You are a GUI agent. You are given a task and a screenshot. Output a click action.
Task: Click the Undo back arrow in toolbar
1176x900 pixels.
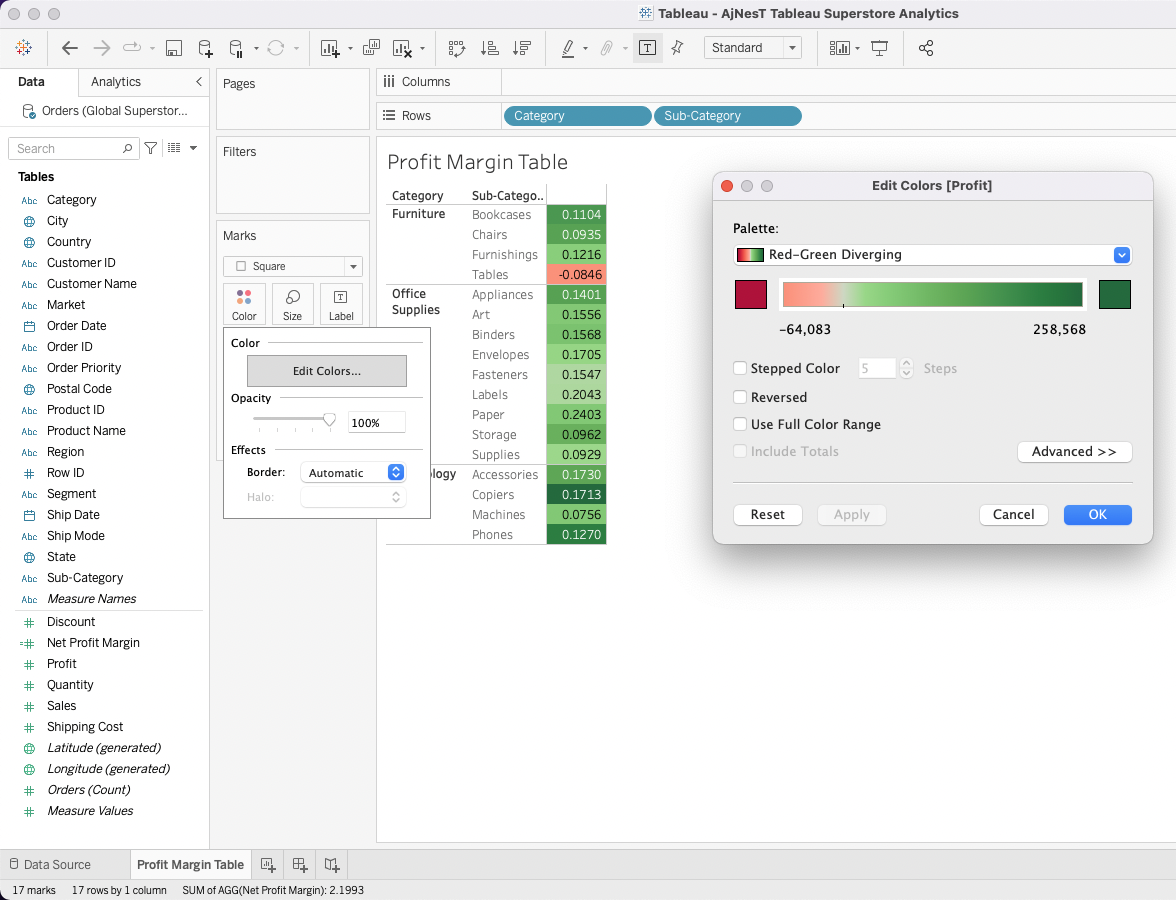70,48
